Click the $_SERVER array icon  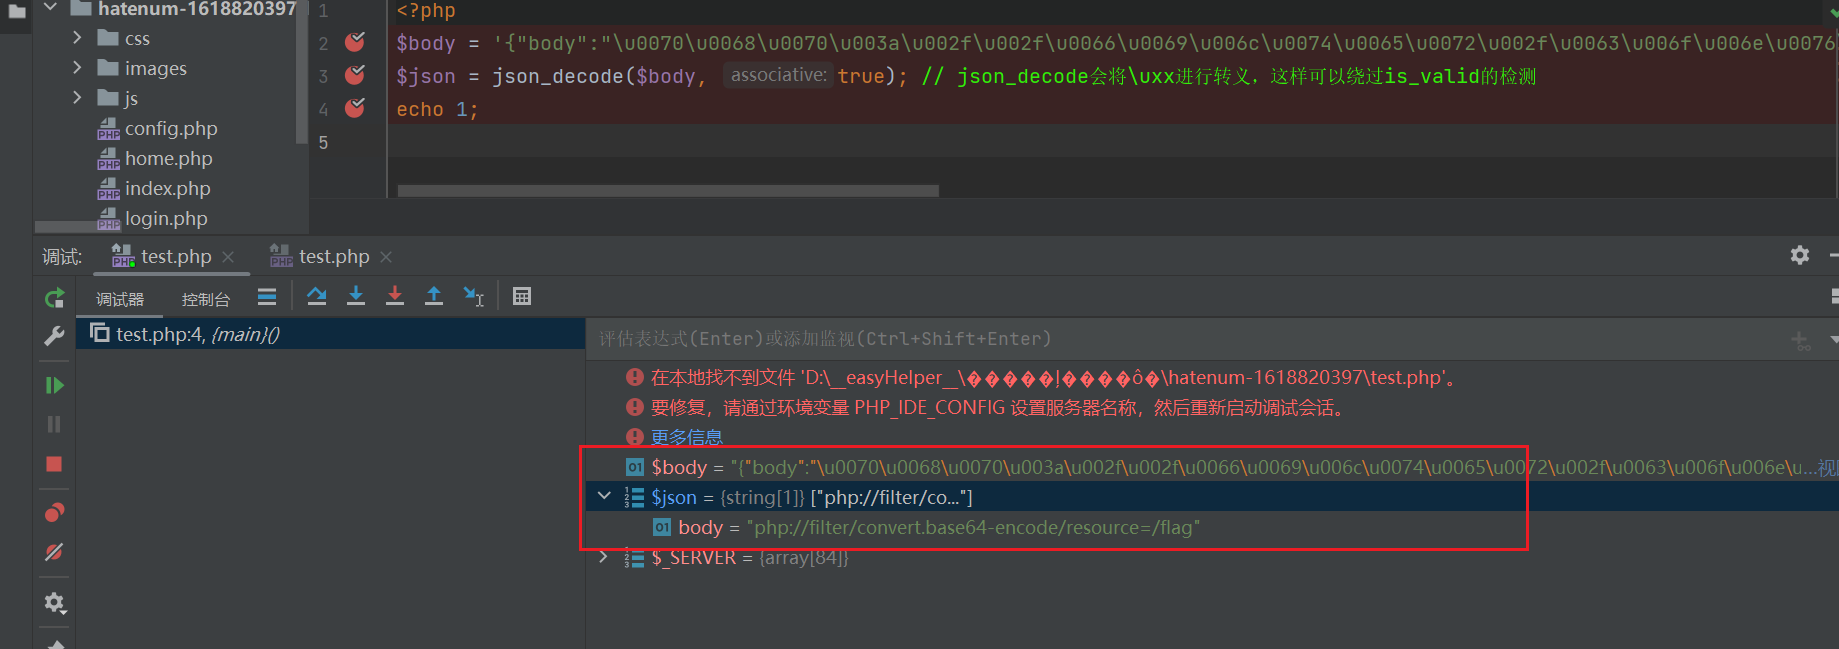634,557
